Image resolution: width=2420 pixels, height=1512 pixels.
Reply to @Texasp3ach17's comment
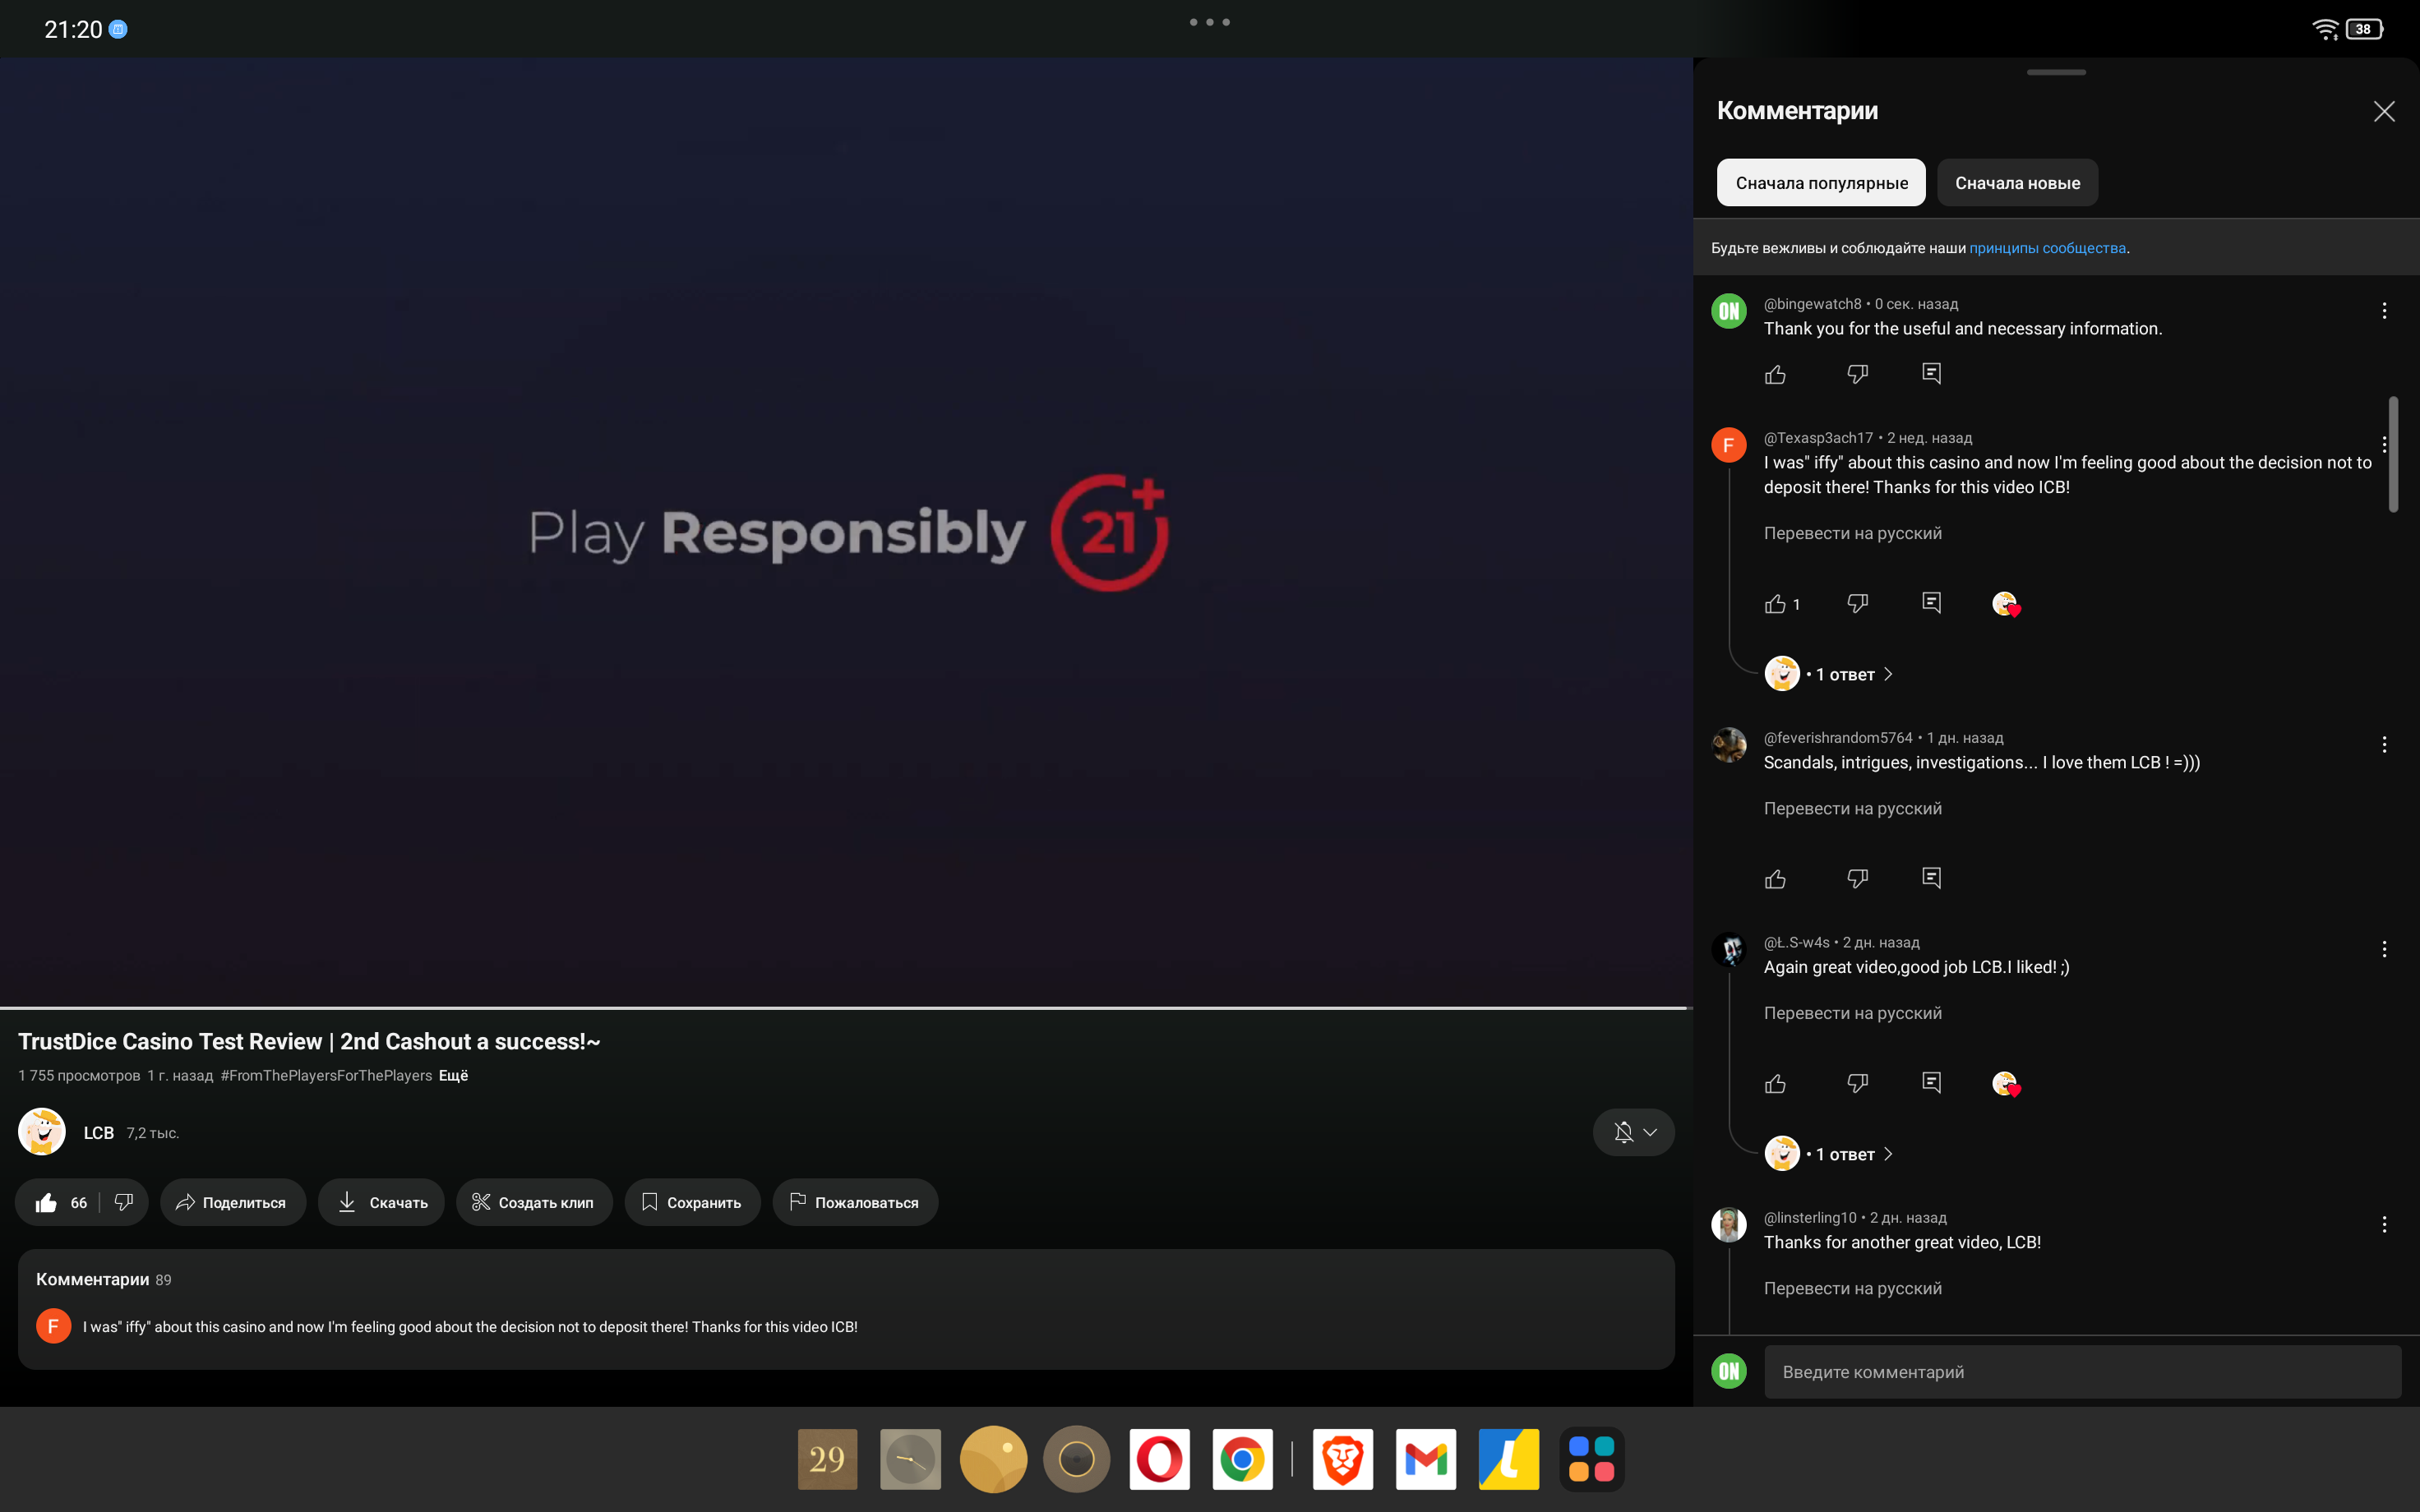click(1931, 604)
